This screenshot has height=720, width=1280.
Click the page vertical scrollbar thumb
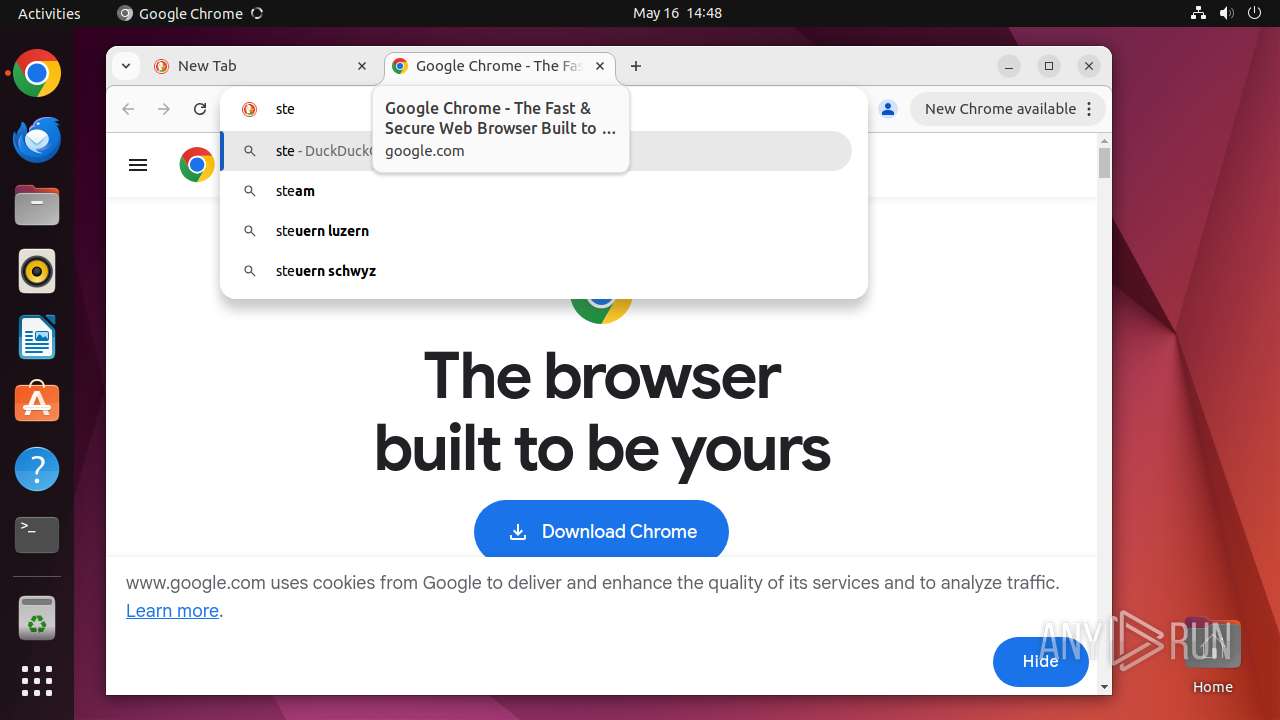pos(1104,163)
